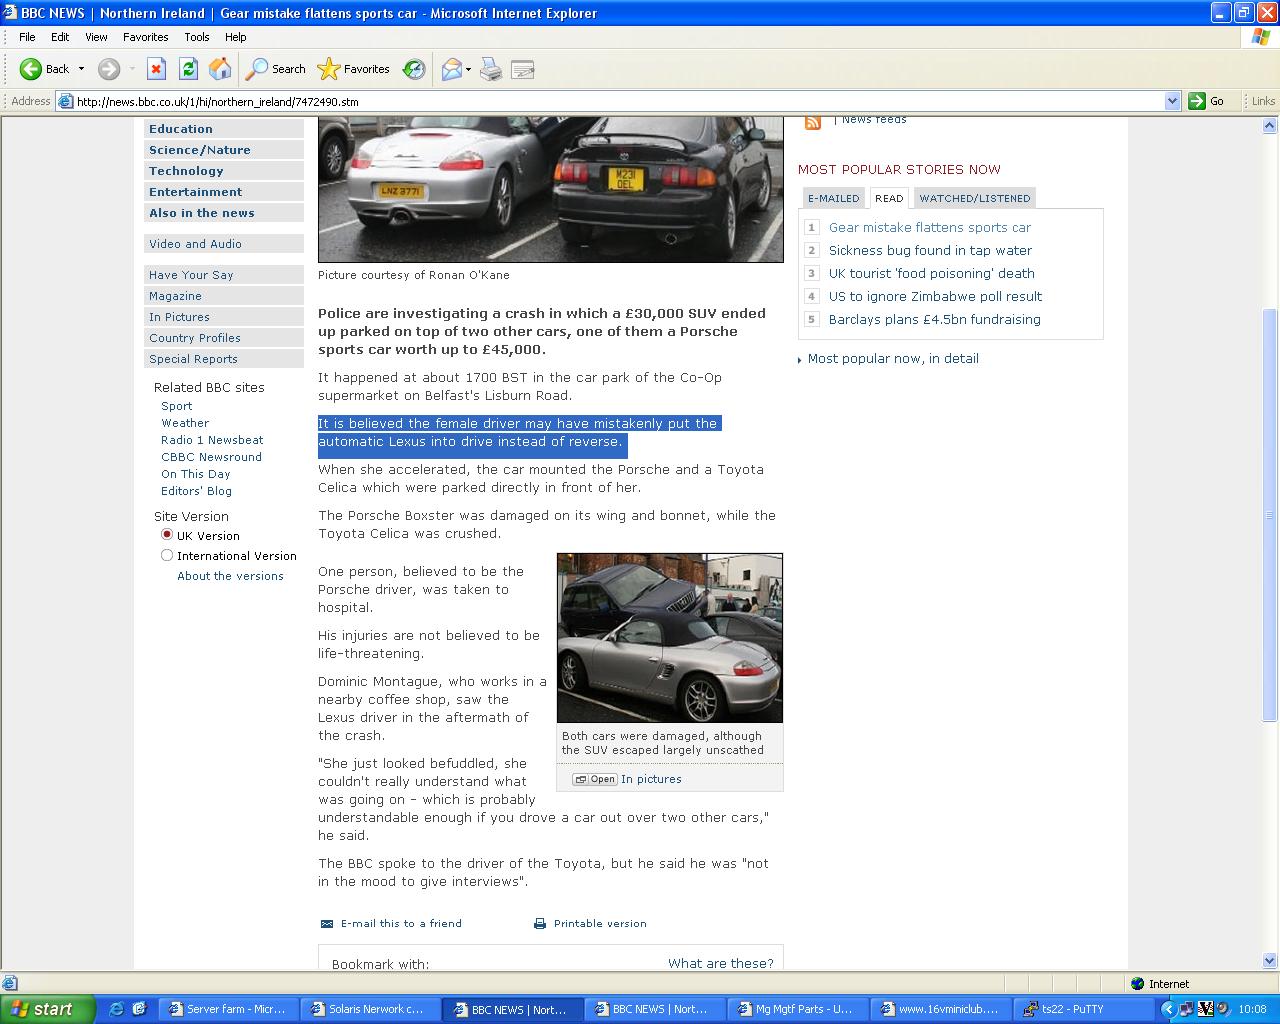Viewport: 1280px width, 1024px height.
Task: Open the Back history dropdown arrow
Action: click(81, 69)
